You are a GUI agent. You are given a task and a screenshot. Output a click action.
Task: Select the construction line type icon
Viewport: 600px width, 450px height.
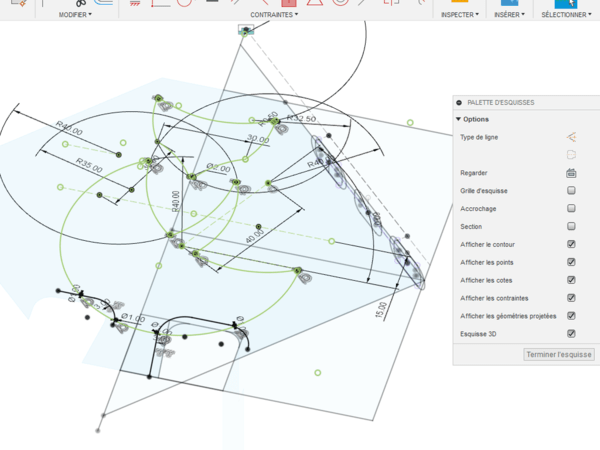coord(571,137)
